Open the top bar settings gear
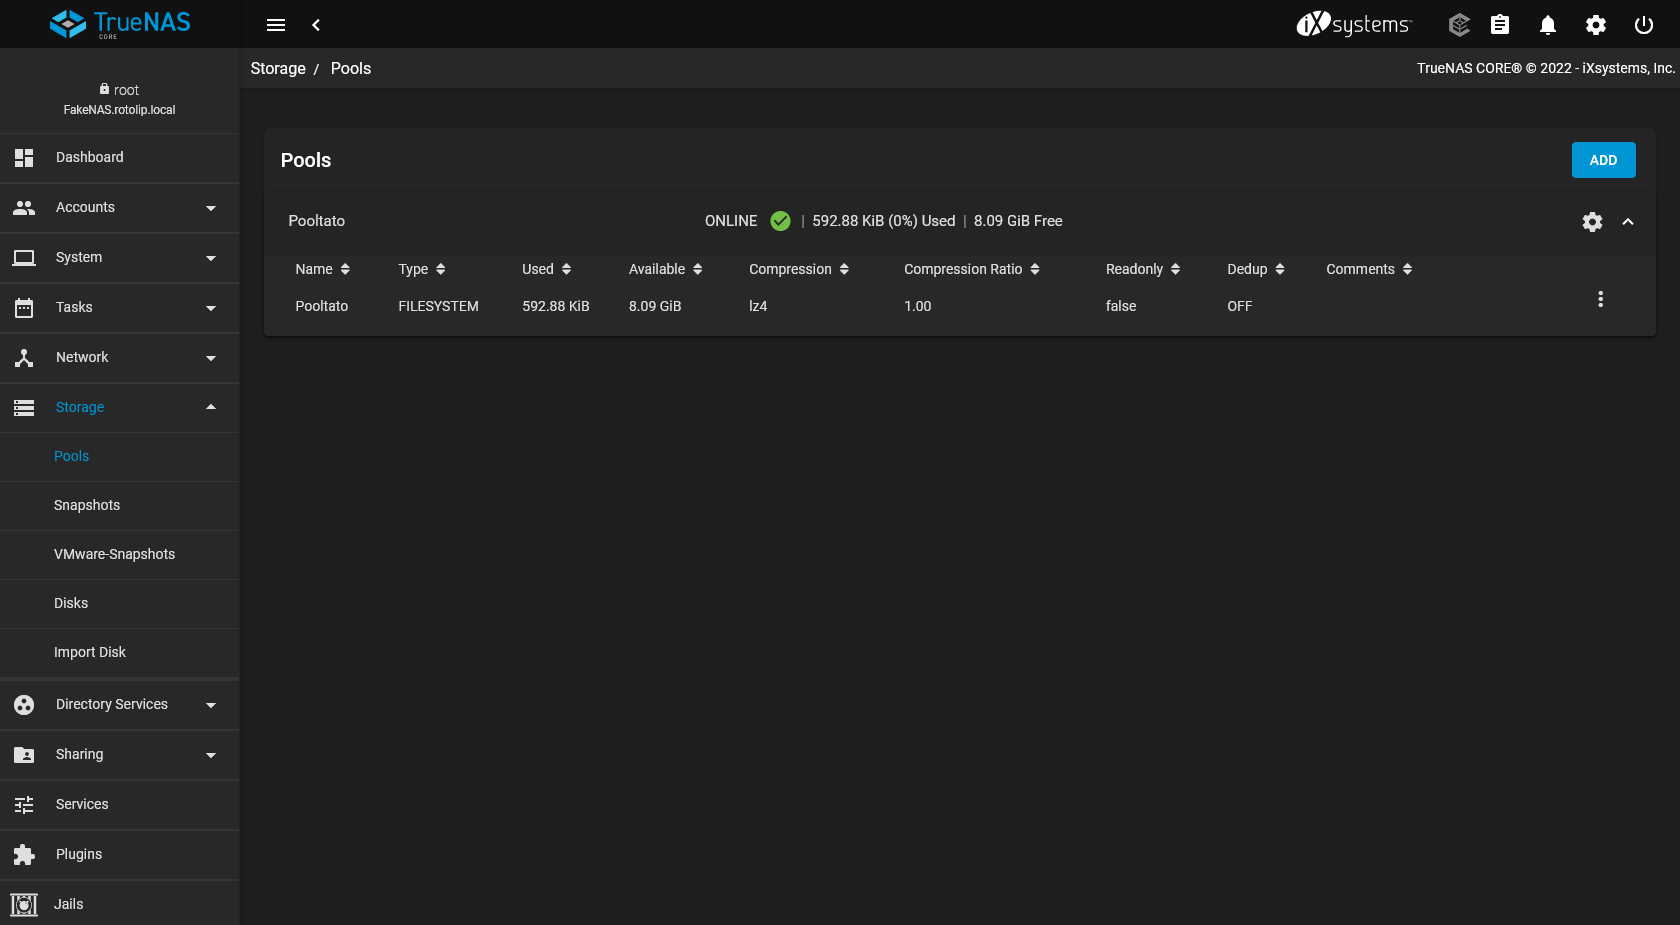The width and height of the screenshot is (1680, 925). [x=1595, y=25]
